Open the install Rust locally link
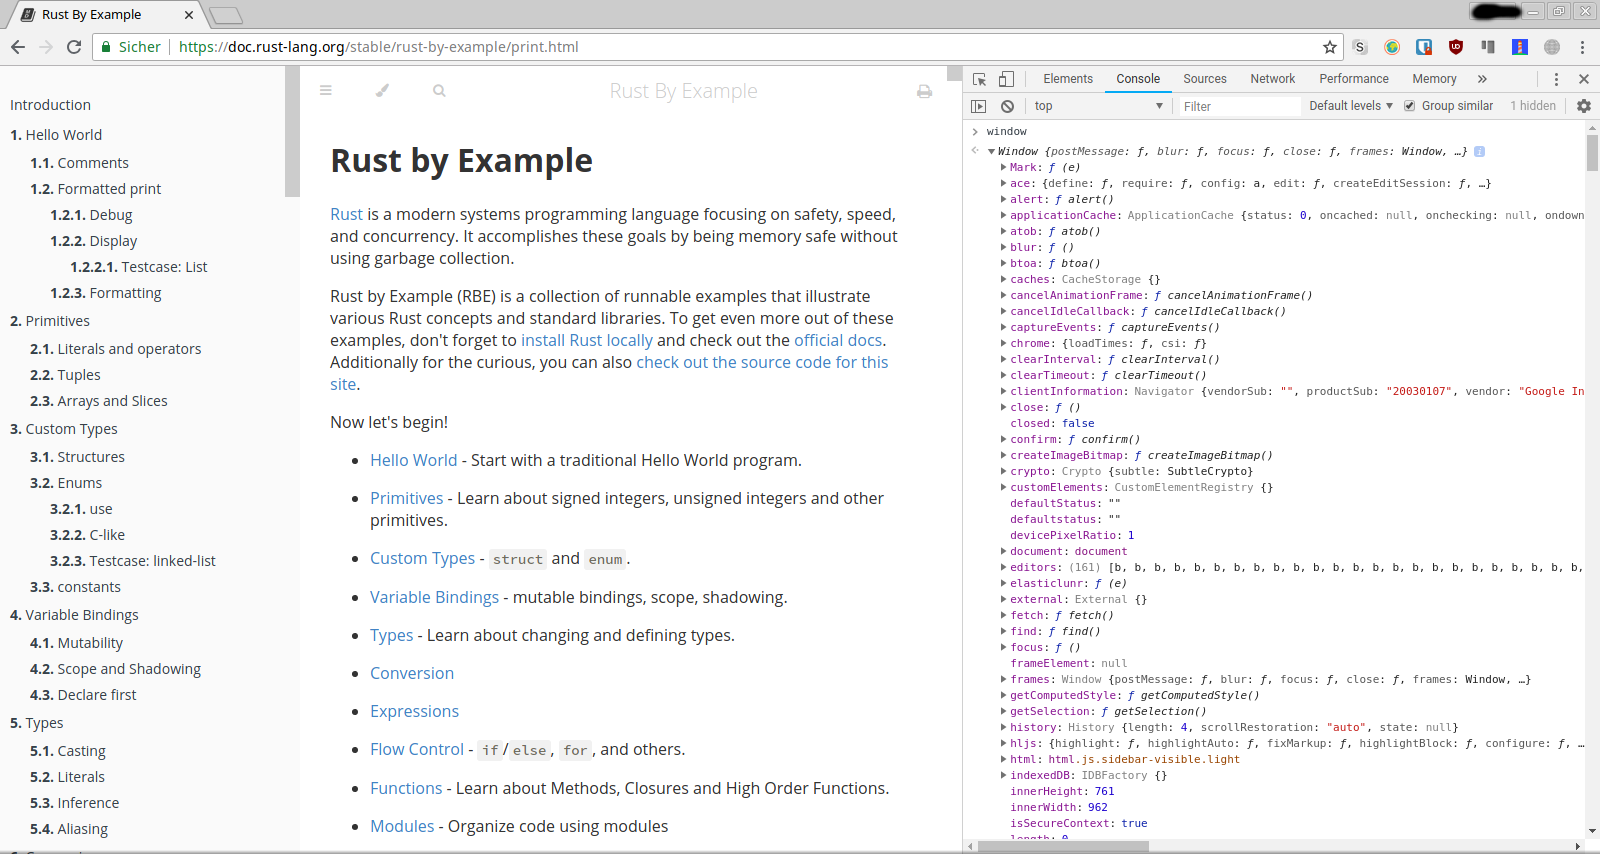This screenshot has width=1600, height=854. (586, 340)
